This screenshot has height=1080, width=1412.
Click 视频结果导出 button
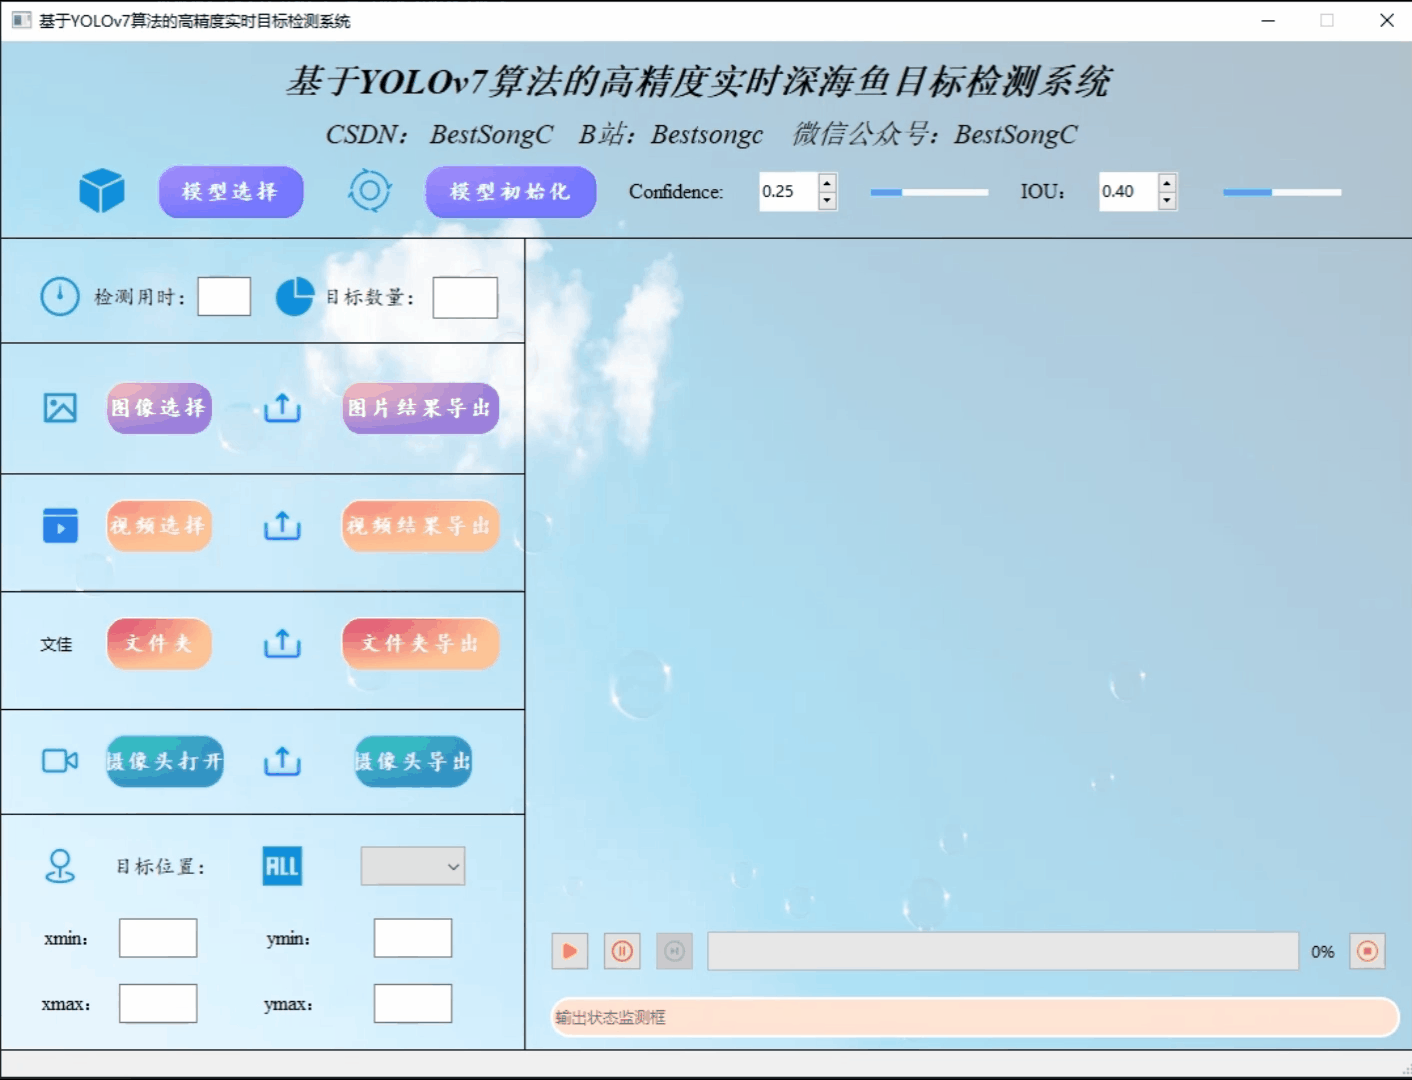tap(421, 526)
